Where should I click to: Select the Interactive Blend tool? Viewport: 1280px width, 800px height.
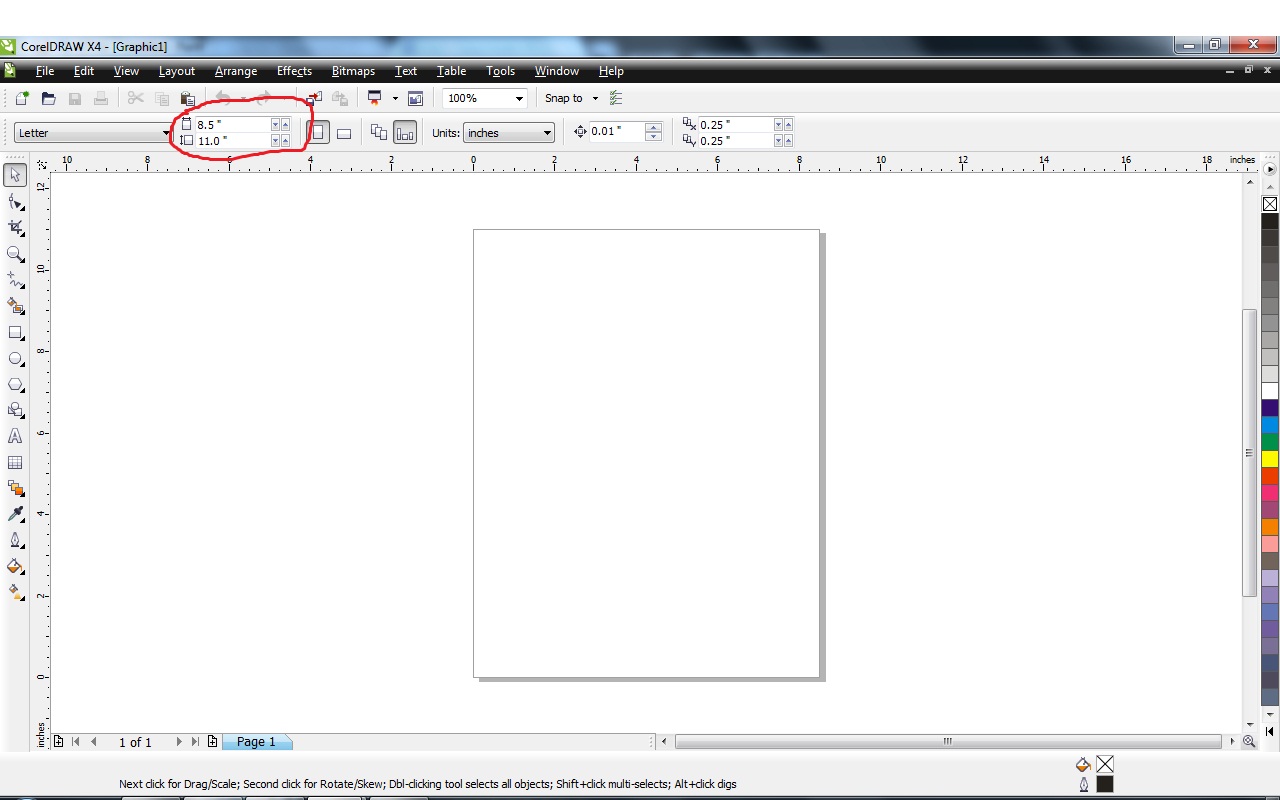coord(15,488)
